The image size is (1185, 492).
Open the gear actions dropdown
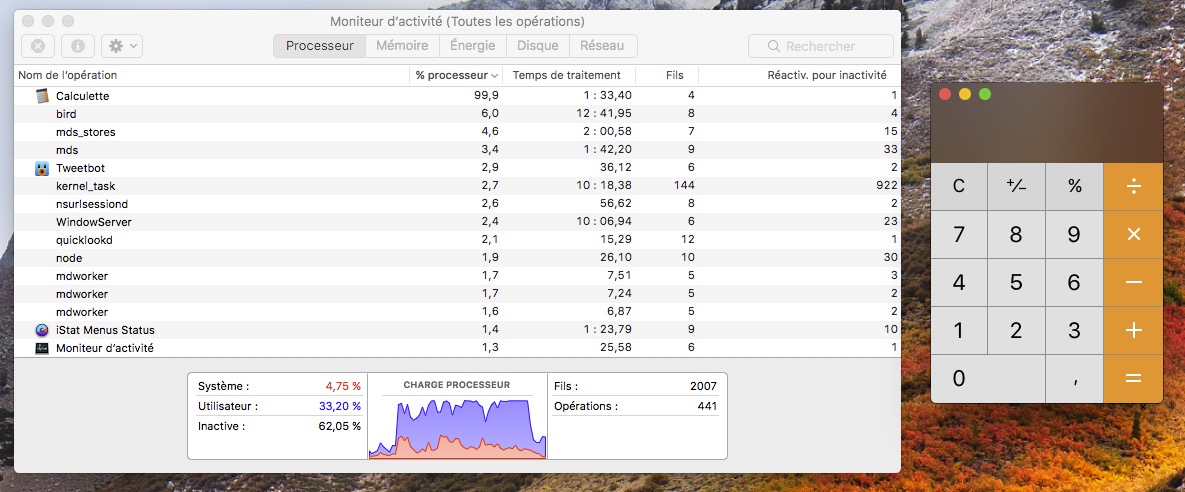[122, 46]
